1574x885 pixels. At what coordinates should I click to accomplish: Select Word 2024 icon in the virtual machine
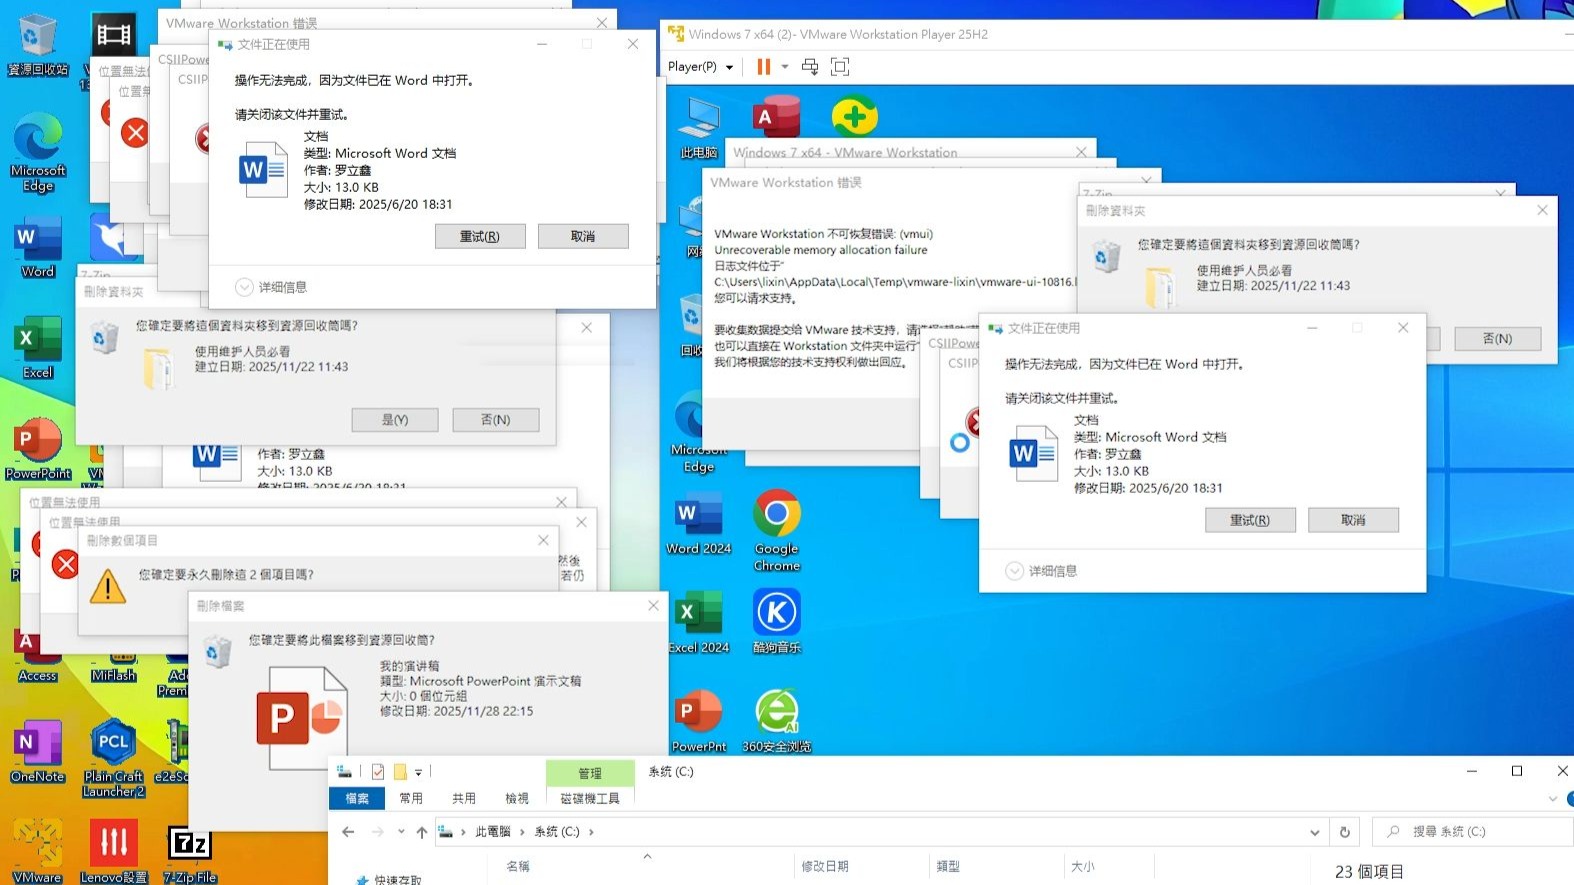(x=699, y=524)
